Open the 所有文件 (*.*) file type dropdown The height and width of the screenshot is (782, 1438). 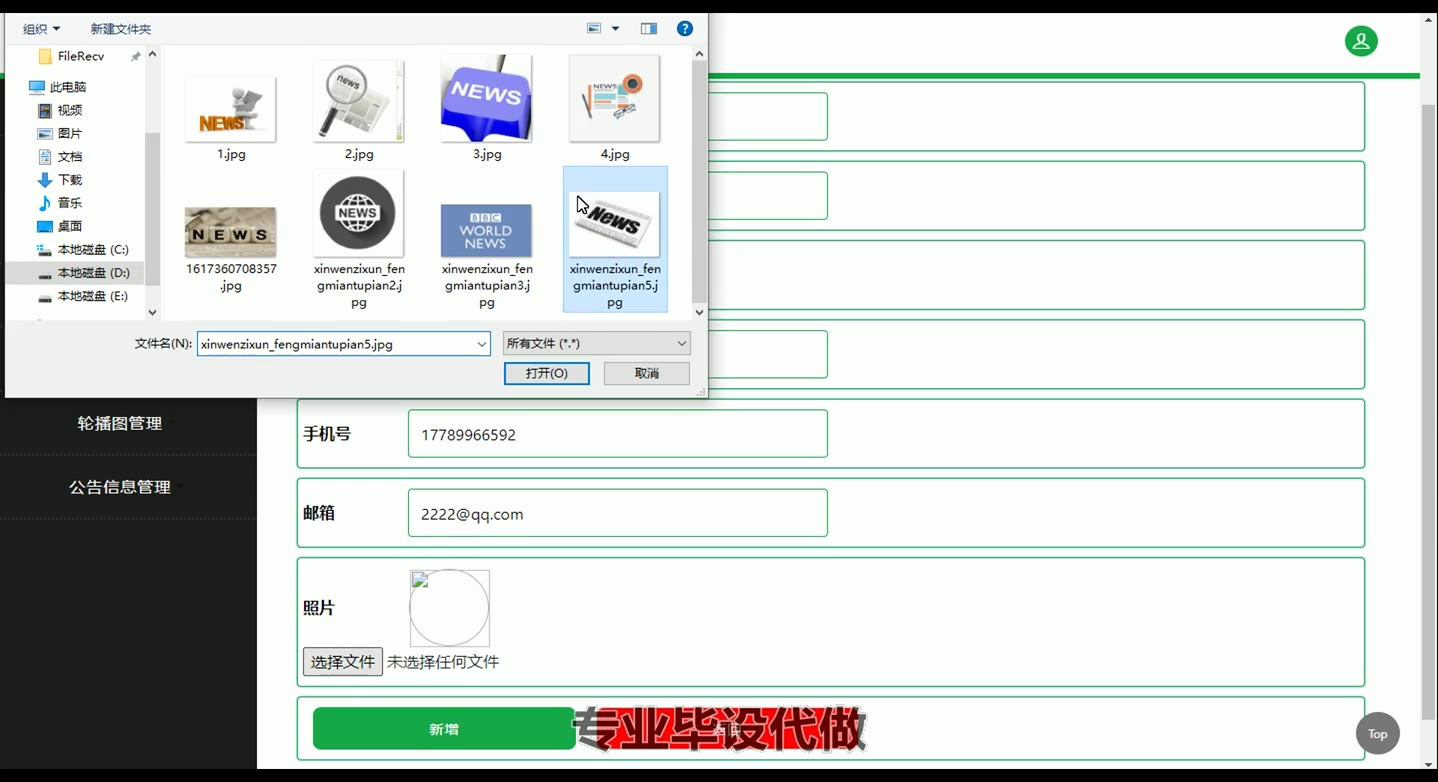[x=596, y=343]
